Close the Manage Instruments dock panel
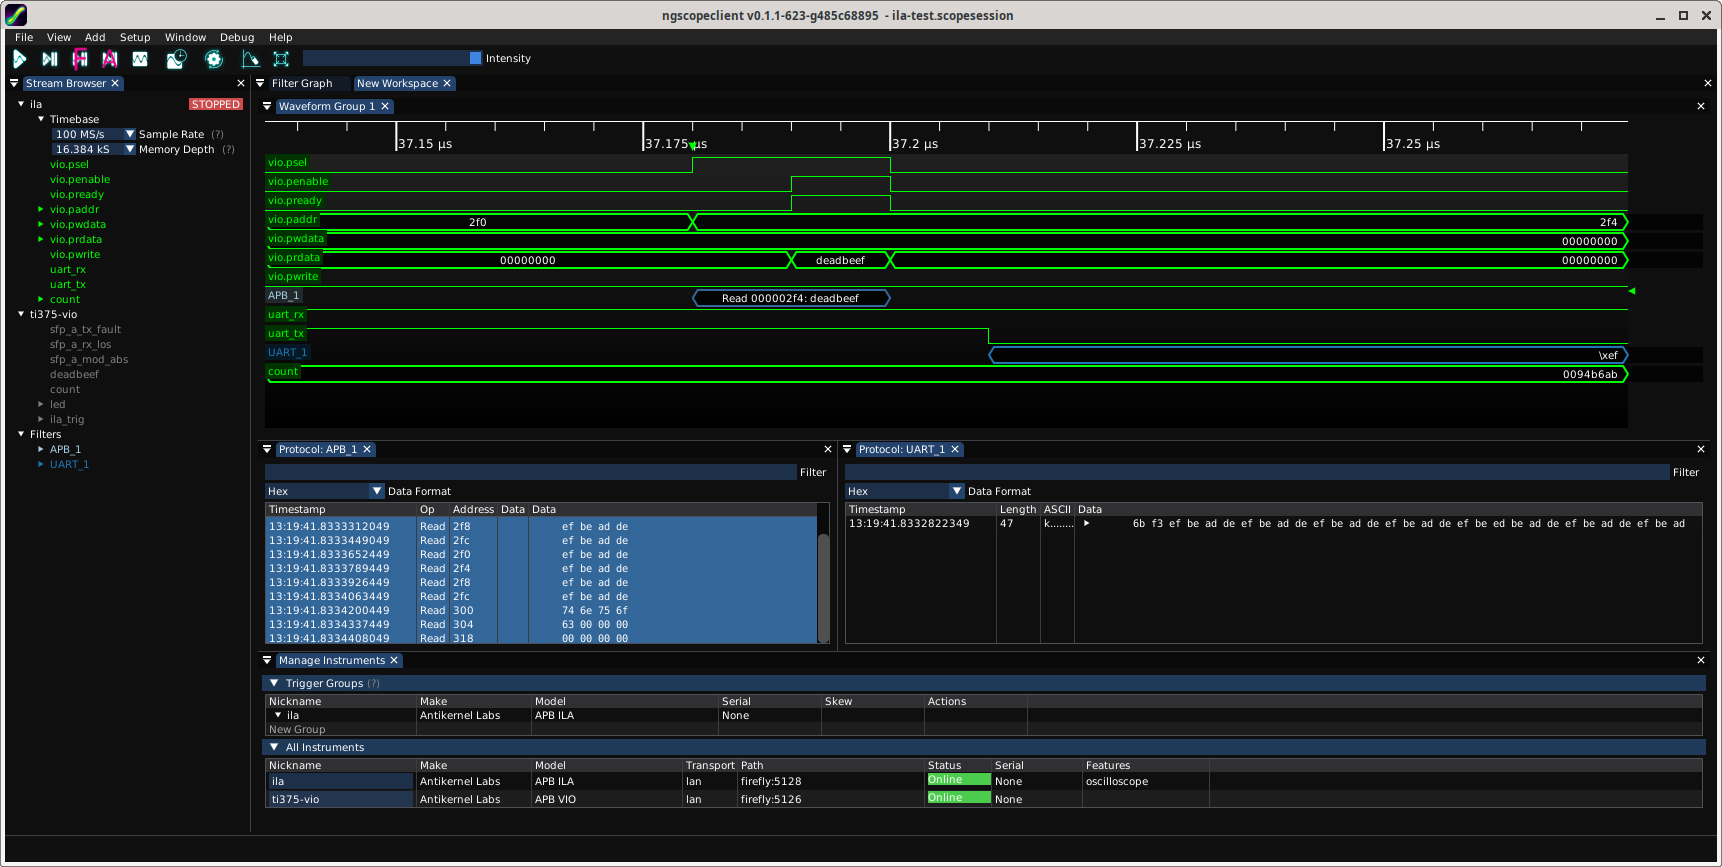This screenshot has width=1722, height=867. [1701, 661]
